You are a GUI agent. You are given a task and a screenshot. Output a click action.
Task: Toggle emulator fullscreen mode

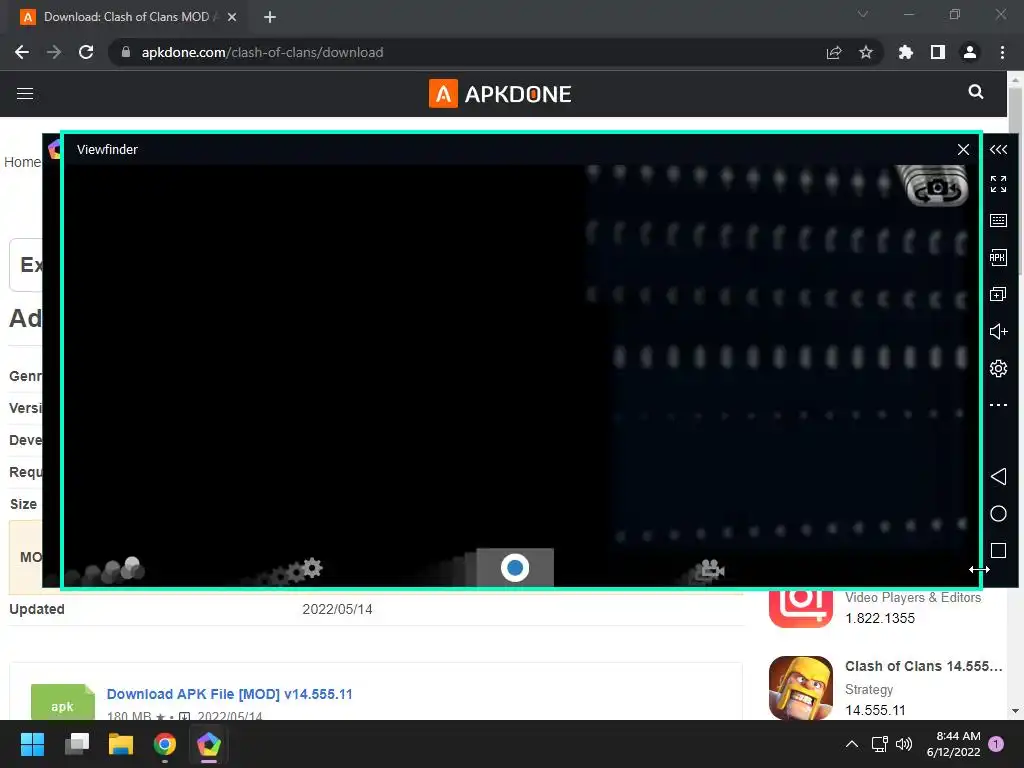click(998, 184)
